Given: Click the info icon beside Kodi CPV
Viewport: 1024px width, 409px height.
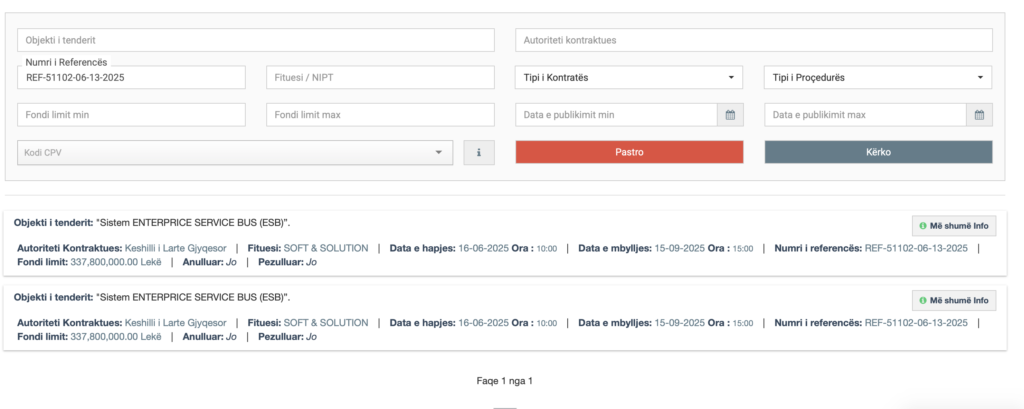Looking at the screenshot, I should tap(479, 153).
